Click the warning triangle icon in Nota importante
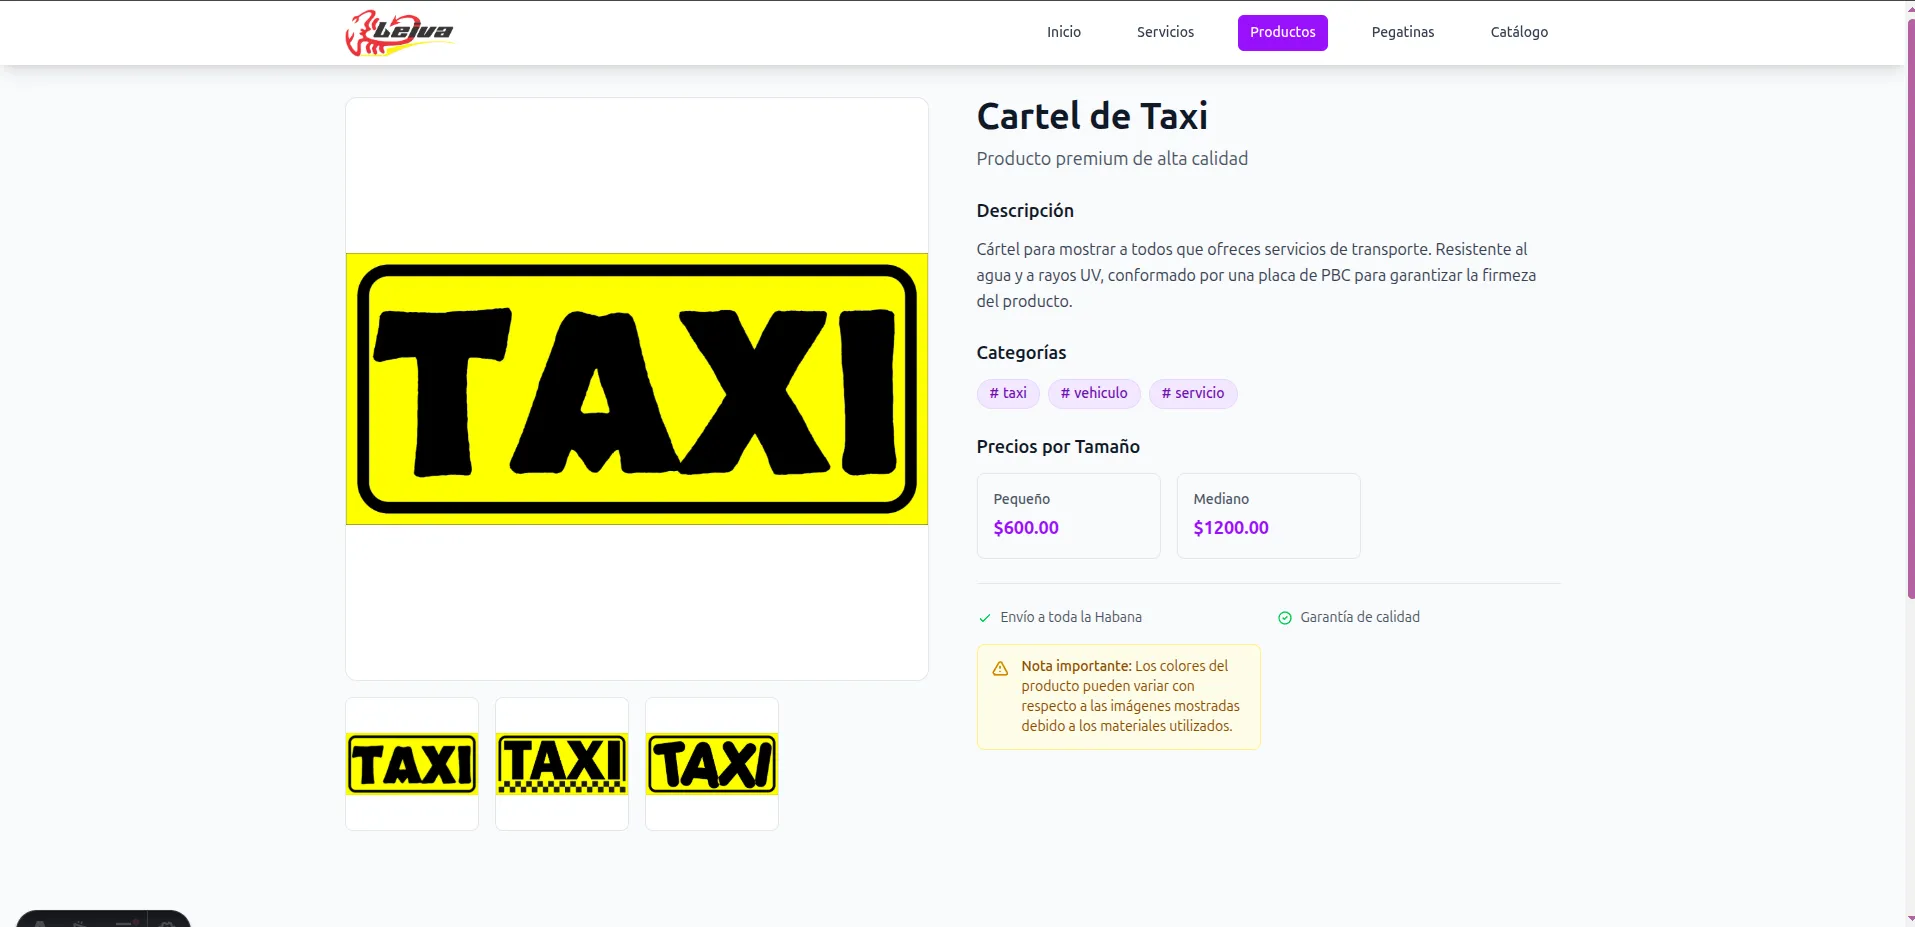The image size is (1915, 927). (1000, 668)
